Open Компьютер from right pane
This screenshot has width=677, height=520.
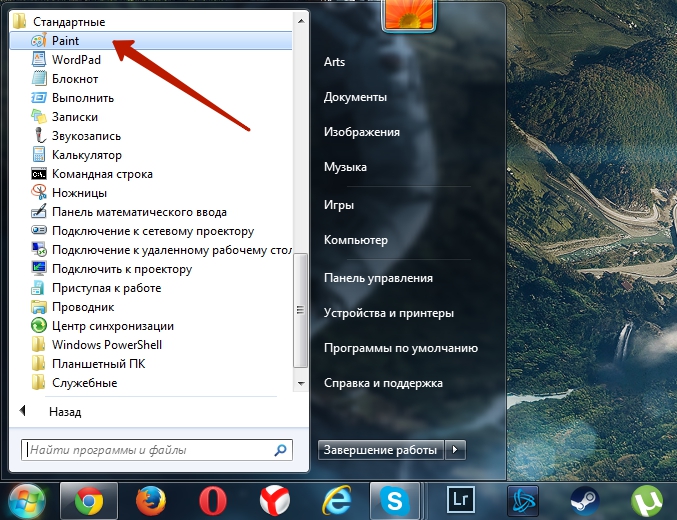click(356, 240)
